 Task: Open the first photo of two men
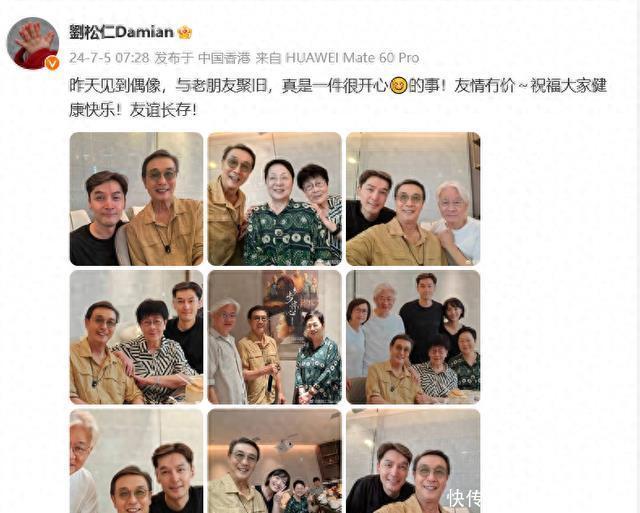(x=136, y=199)
